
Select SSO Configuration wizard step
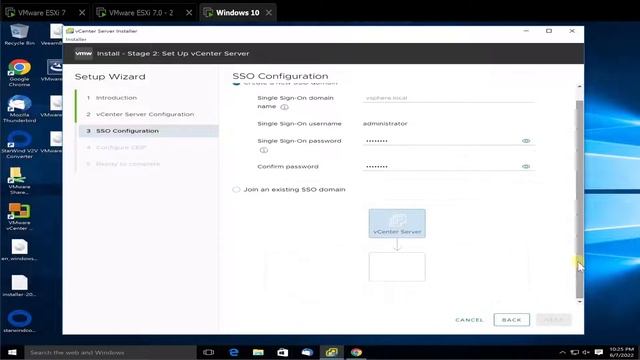(149, 131)
